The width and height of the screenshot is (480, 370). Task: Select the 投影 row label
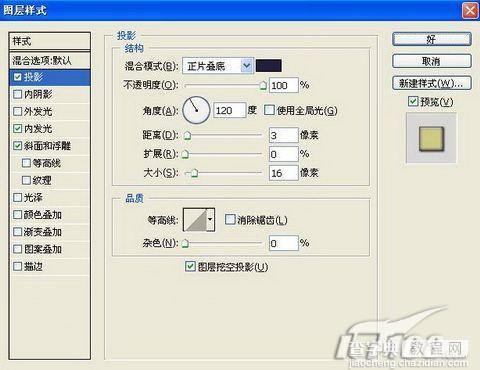coord(33,77)
